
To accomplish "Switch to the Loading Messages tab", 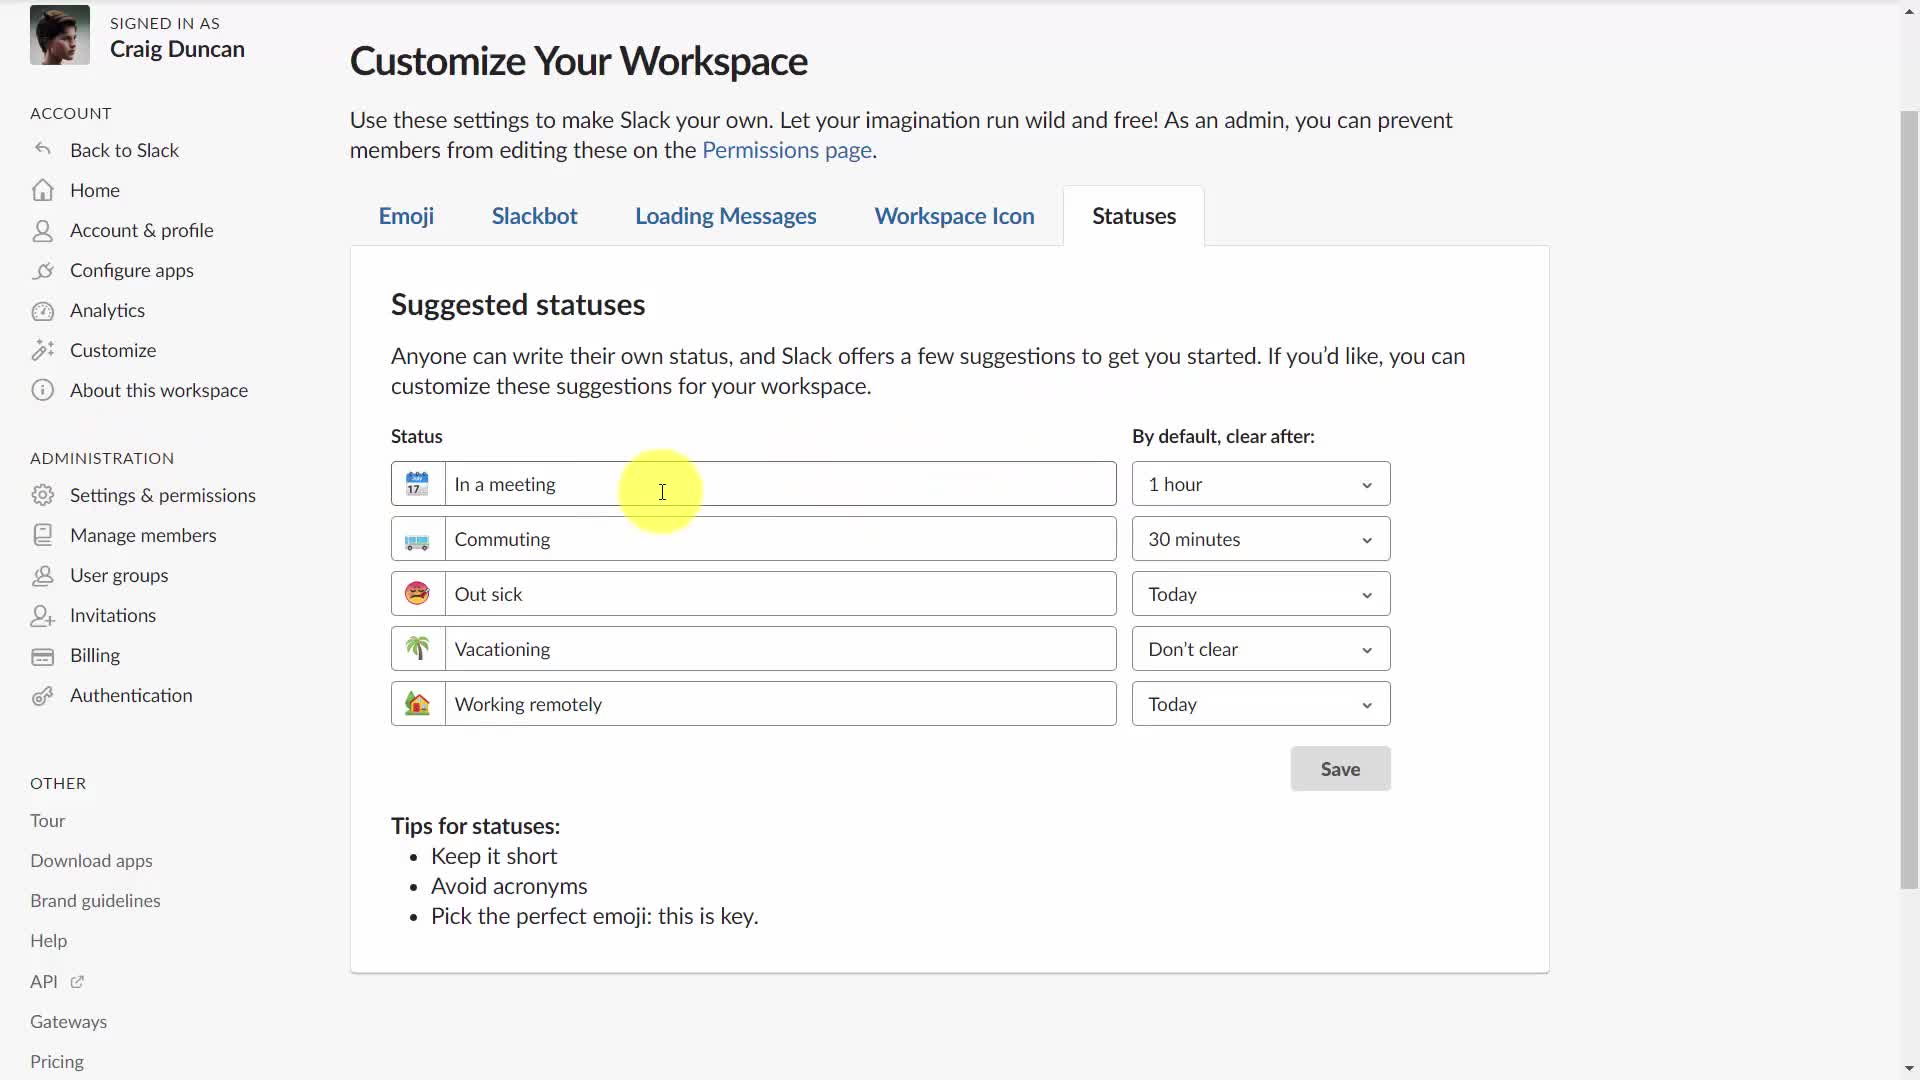I will click(725, 216).
